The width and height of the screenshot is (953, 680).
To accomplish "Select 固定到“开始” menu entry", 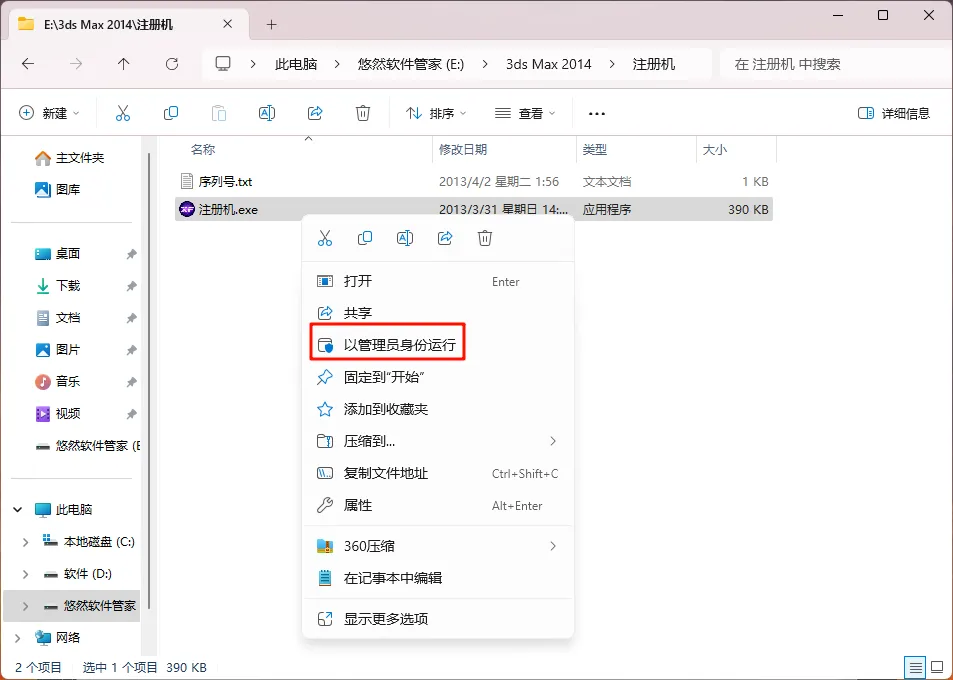I will click(438, 377).
